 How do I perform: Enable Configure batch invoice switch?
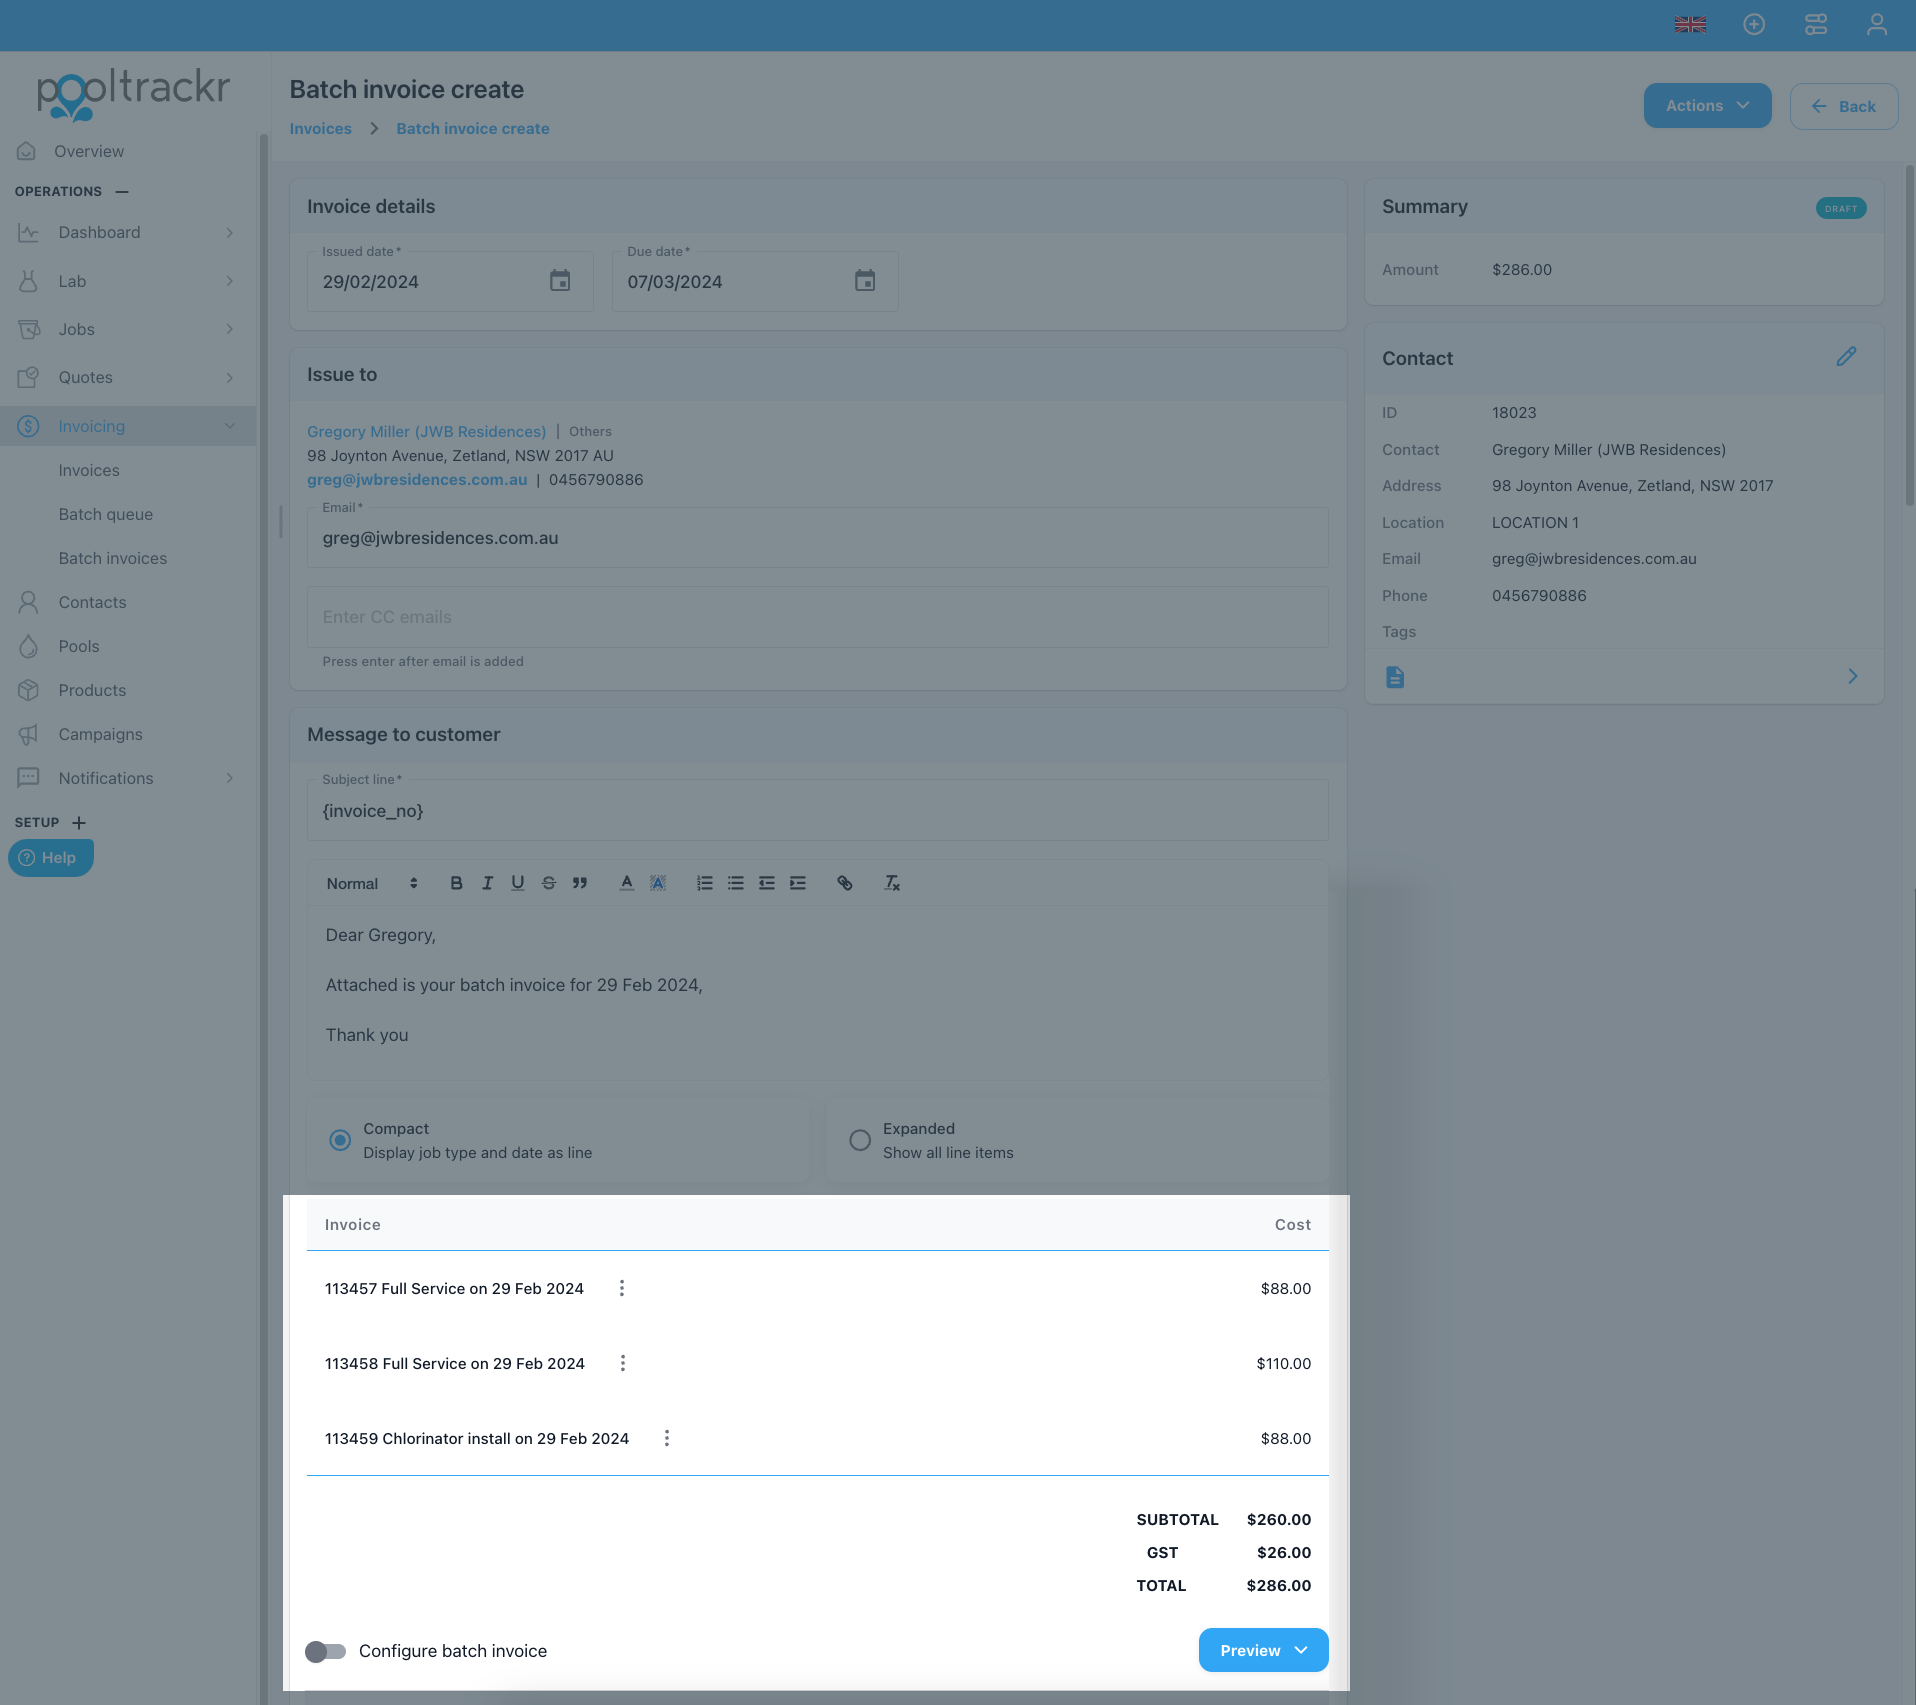click(x=325, y=1651)
